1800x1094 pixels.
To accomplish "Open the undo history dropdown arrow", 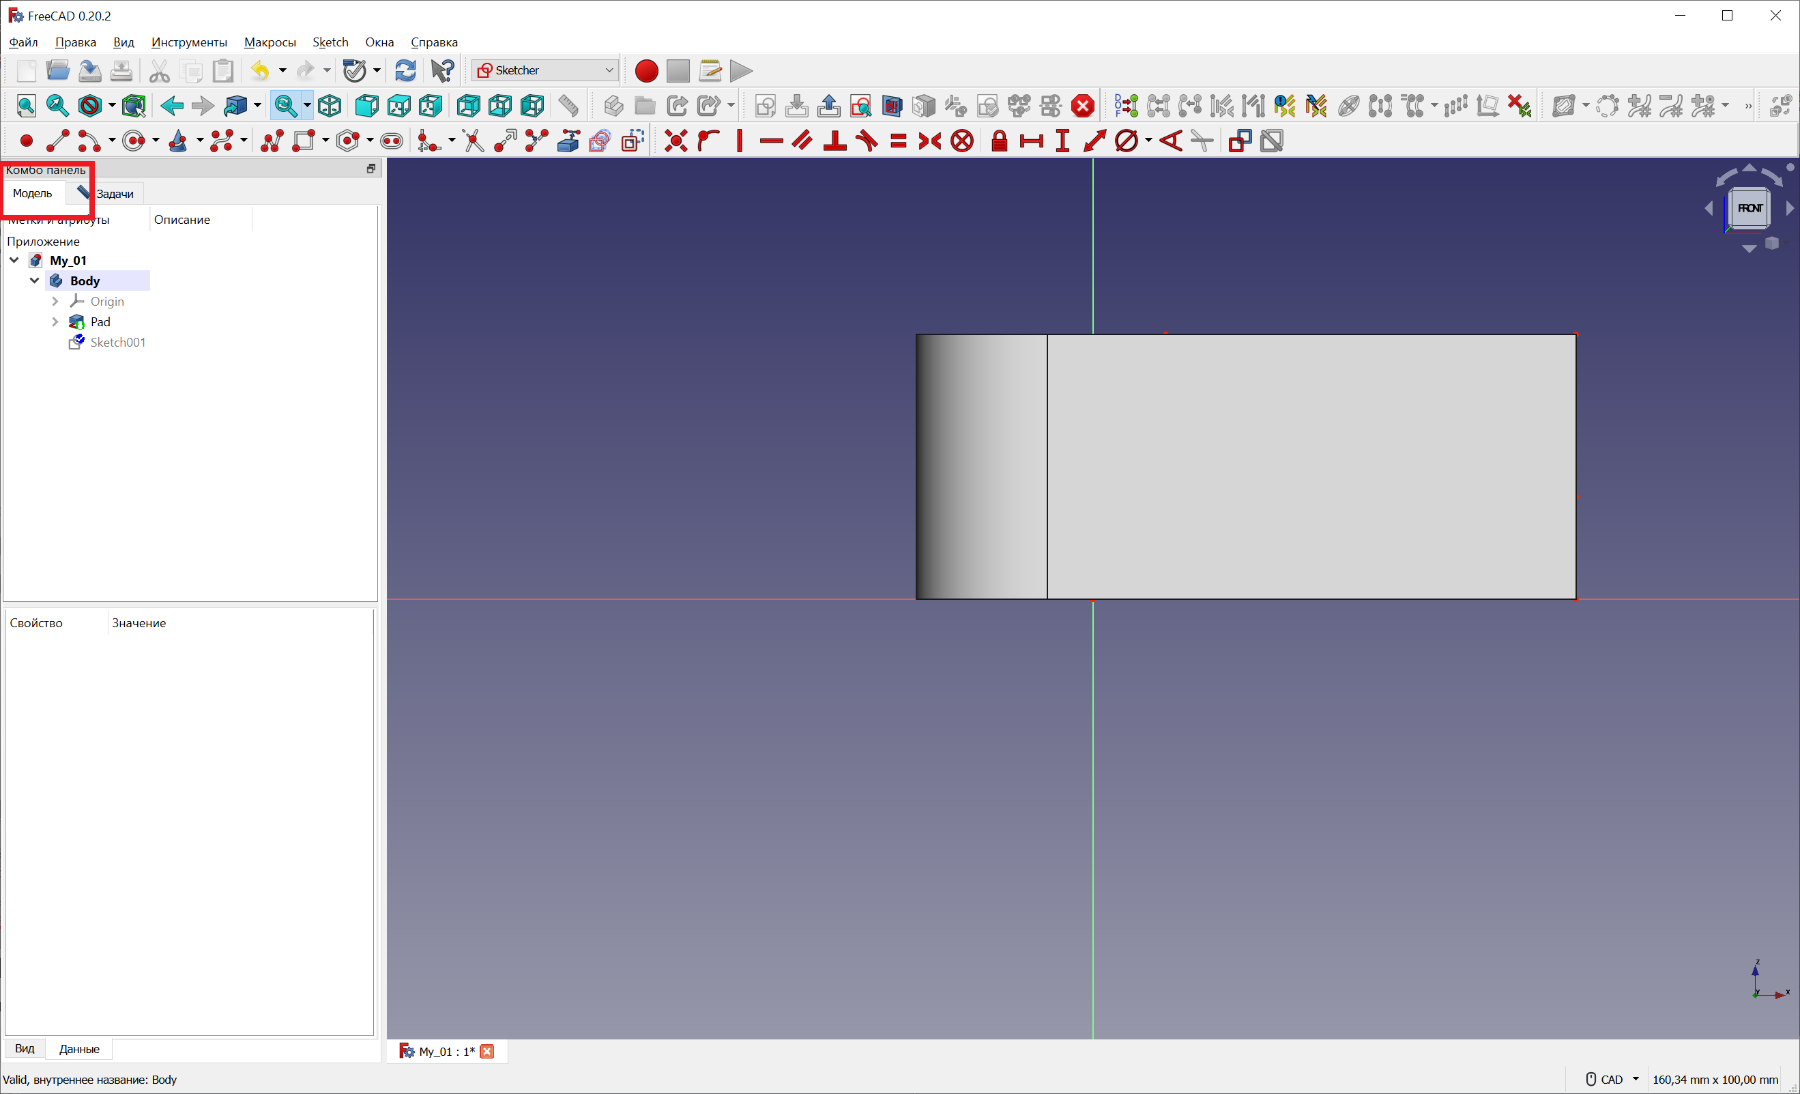I will [x=283, y=71].
